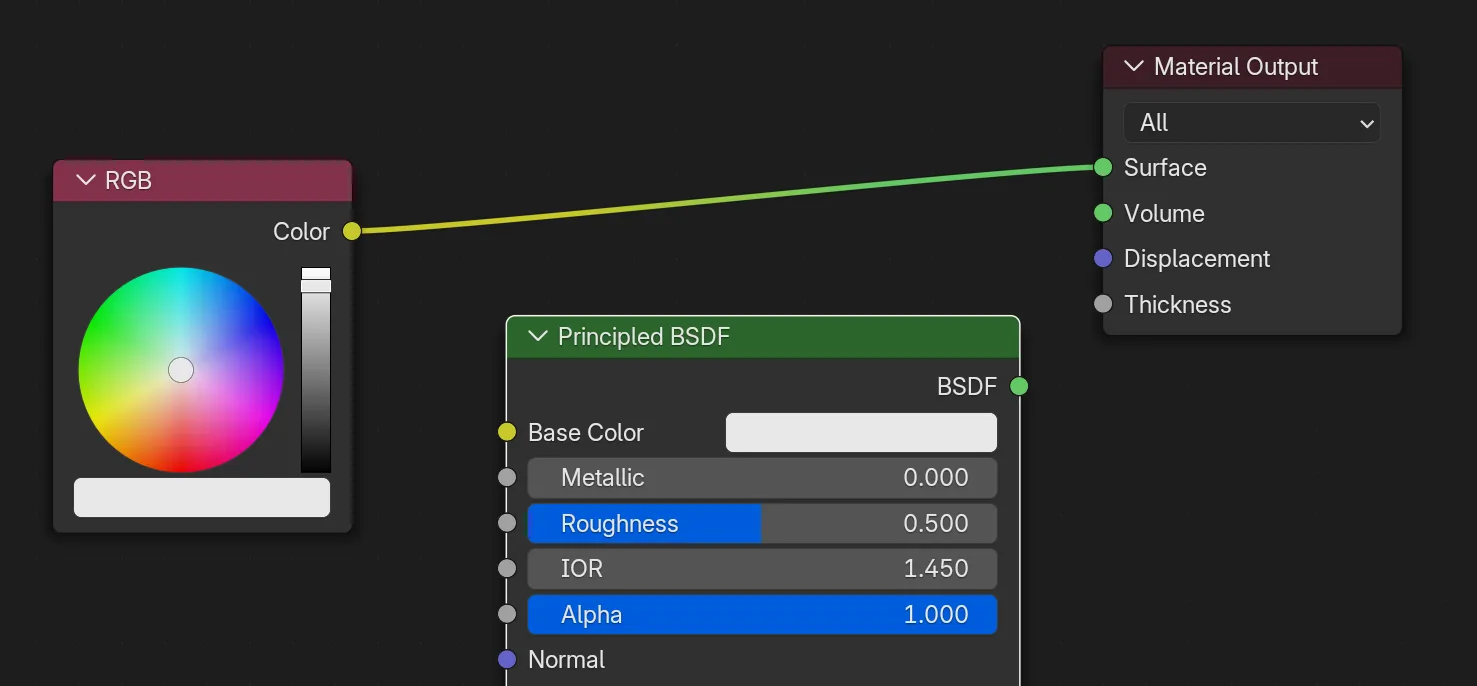
Task: Open the All output target dropdown on Material Output
Action: click(1251, 122)
